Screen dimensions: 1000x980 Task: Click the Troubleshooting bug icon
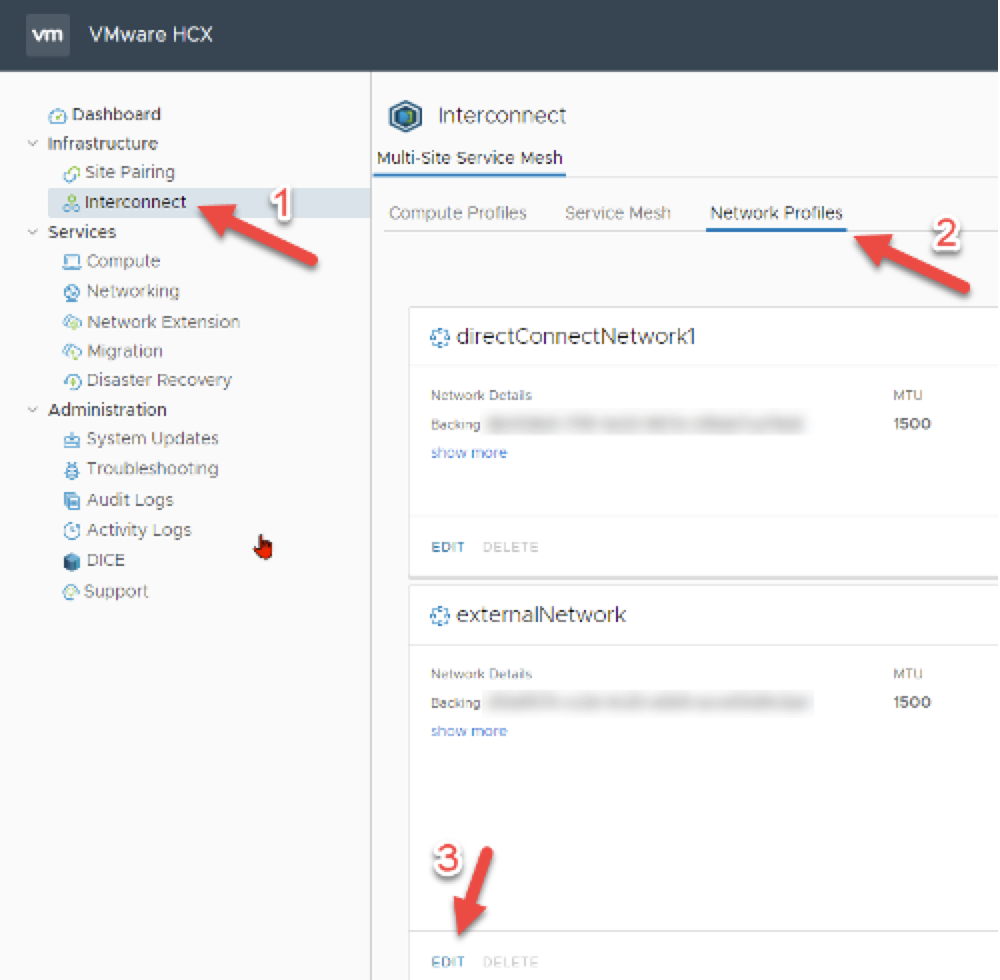(71, 470)
